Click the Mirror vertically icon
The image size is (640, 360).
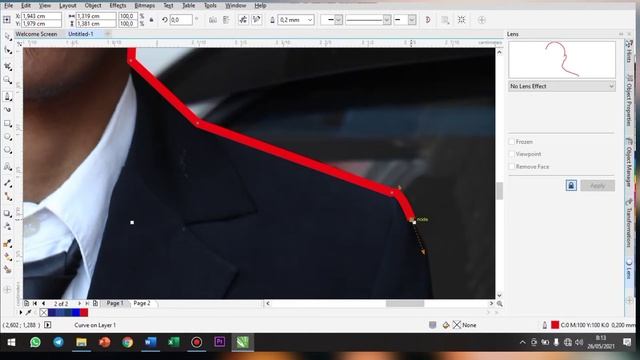pos(226,20)
